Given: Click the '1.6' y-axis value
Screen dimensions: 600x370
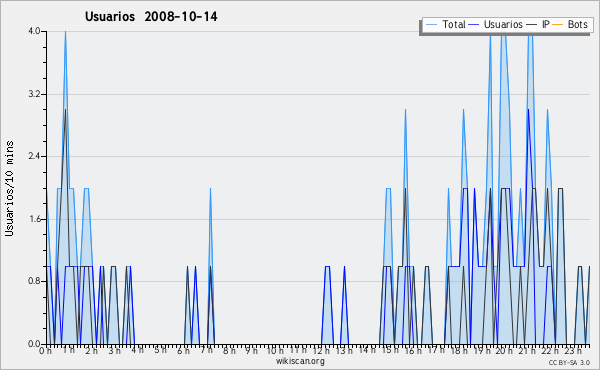Looking at the screenshot, I should [34, 219].
